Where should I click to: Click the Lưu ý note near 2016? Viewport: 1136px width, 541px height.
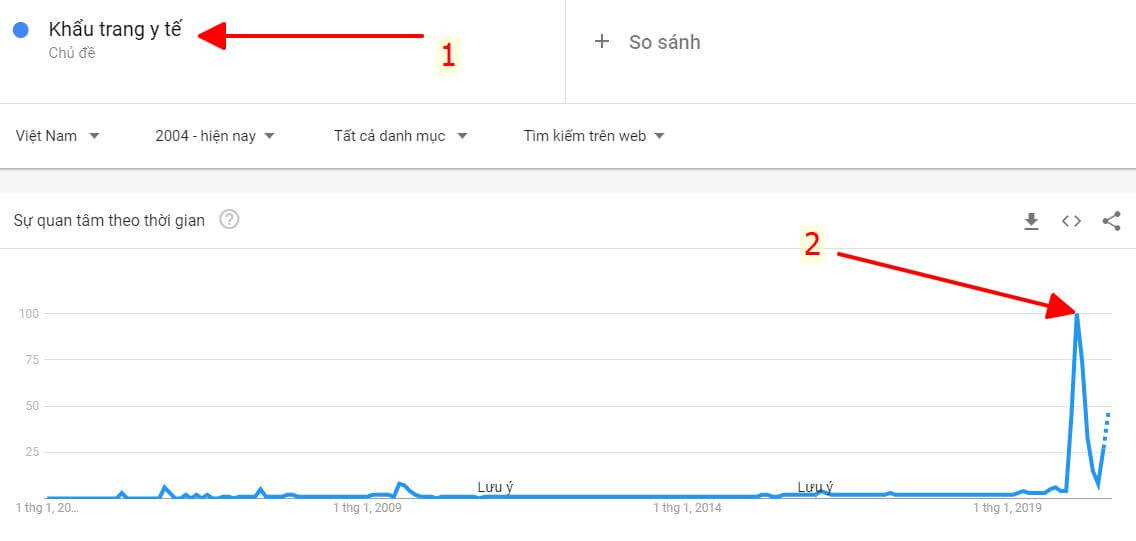pos(816,487)
